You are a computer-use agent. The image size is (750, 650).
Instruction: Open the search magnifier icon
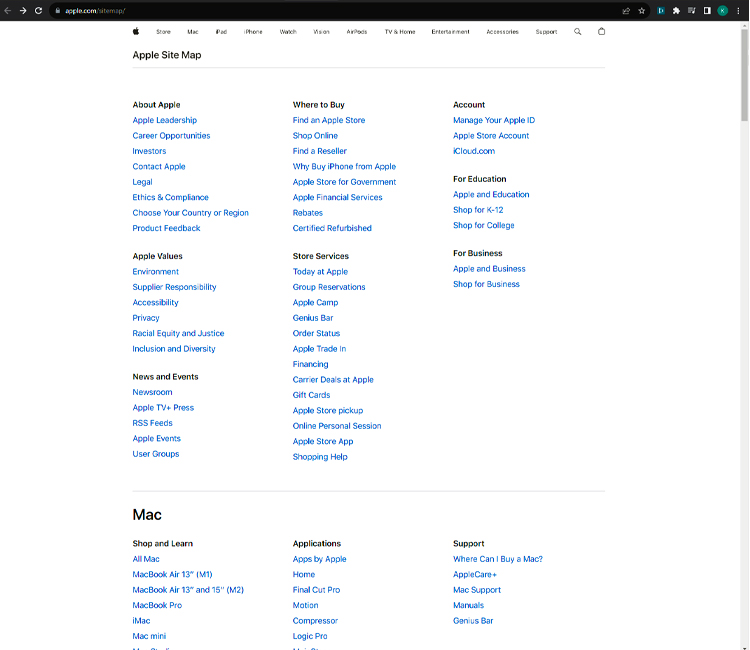pos(578,32)
